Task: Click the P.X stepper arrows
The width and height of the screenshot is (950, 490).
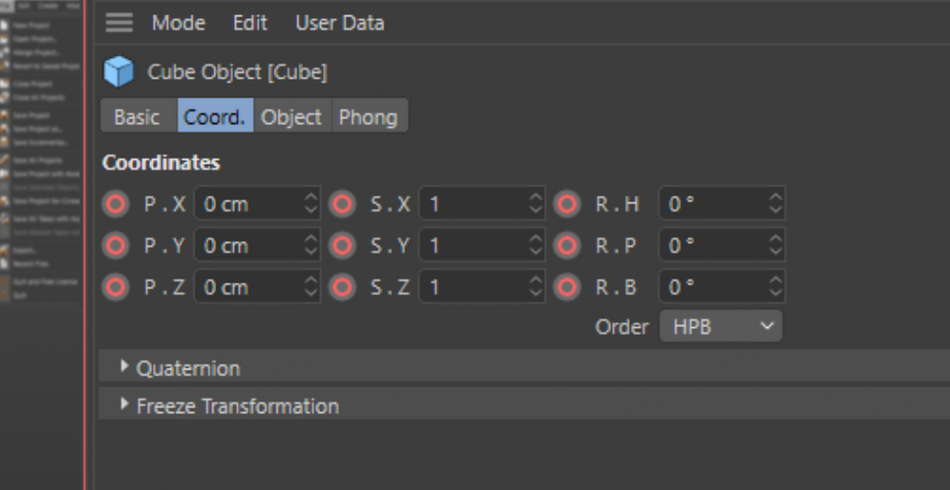Action: click(310, 204)
